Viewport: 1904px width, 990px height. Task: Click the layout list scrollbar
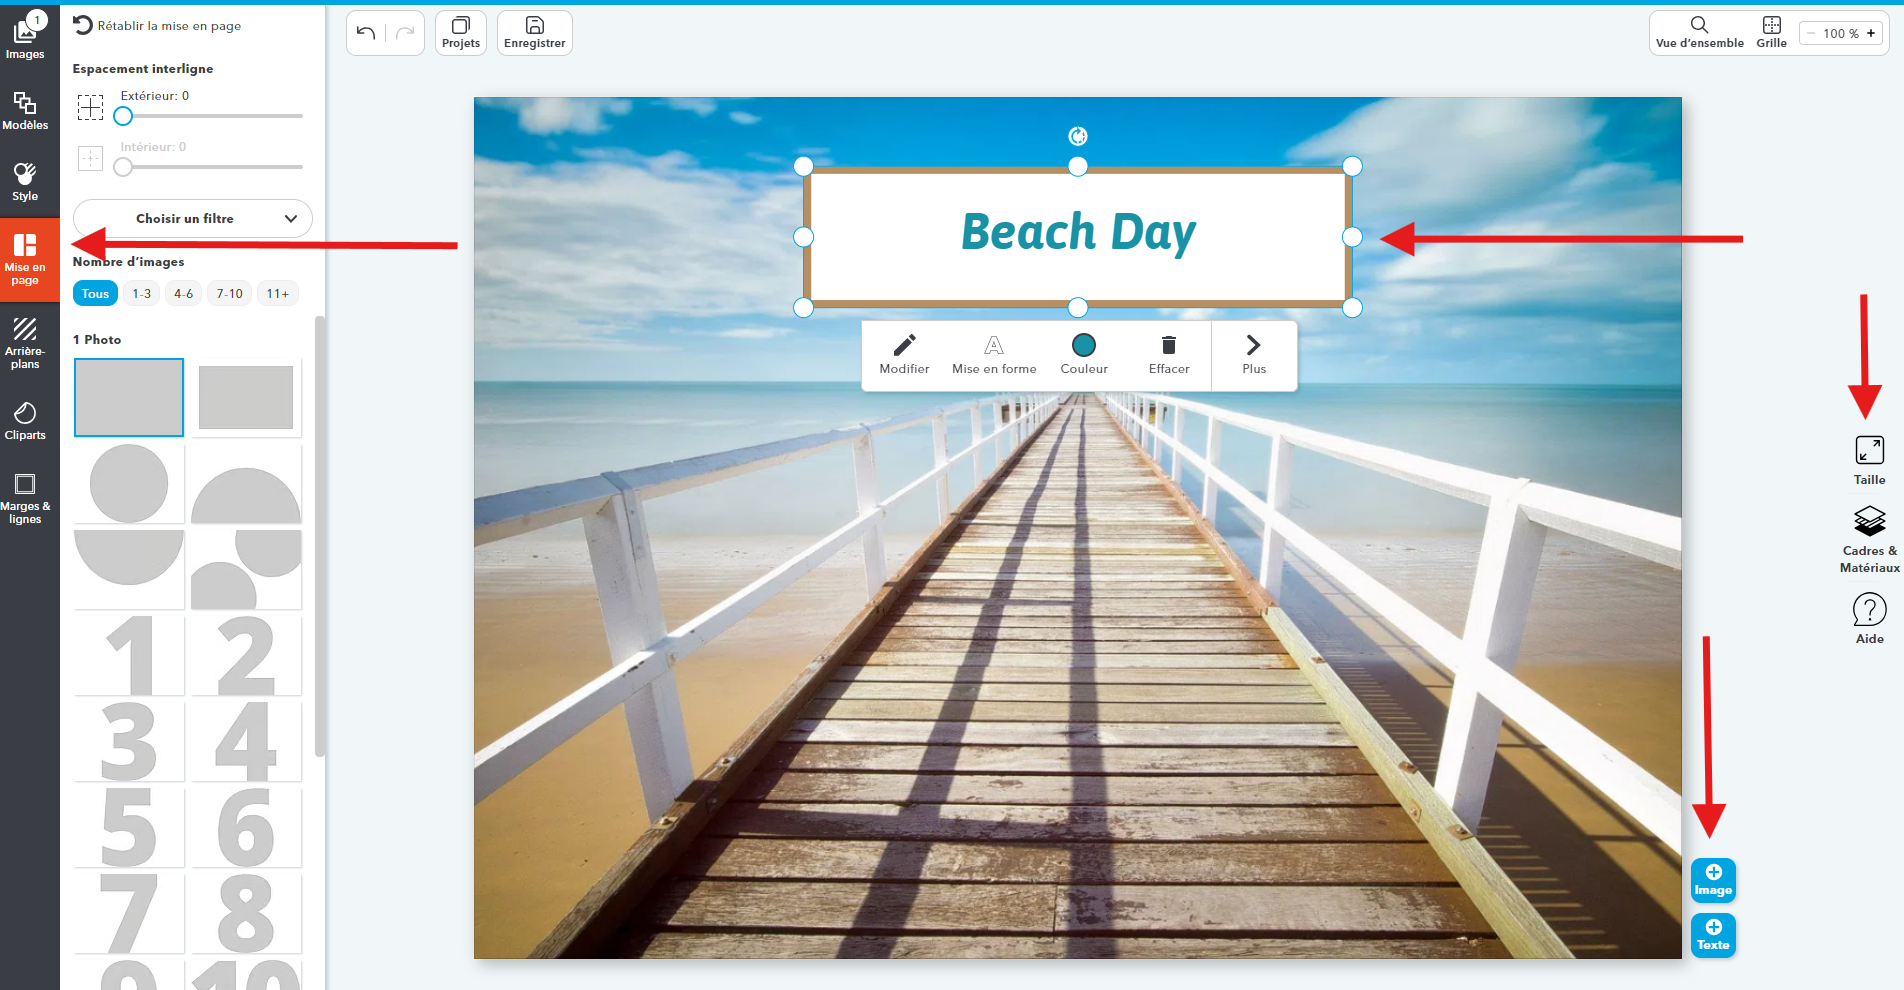tap(320, 536)
